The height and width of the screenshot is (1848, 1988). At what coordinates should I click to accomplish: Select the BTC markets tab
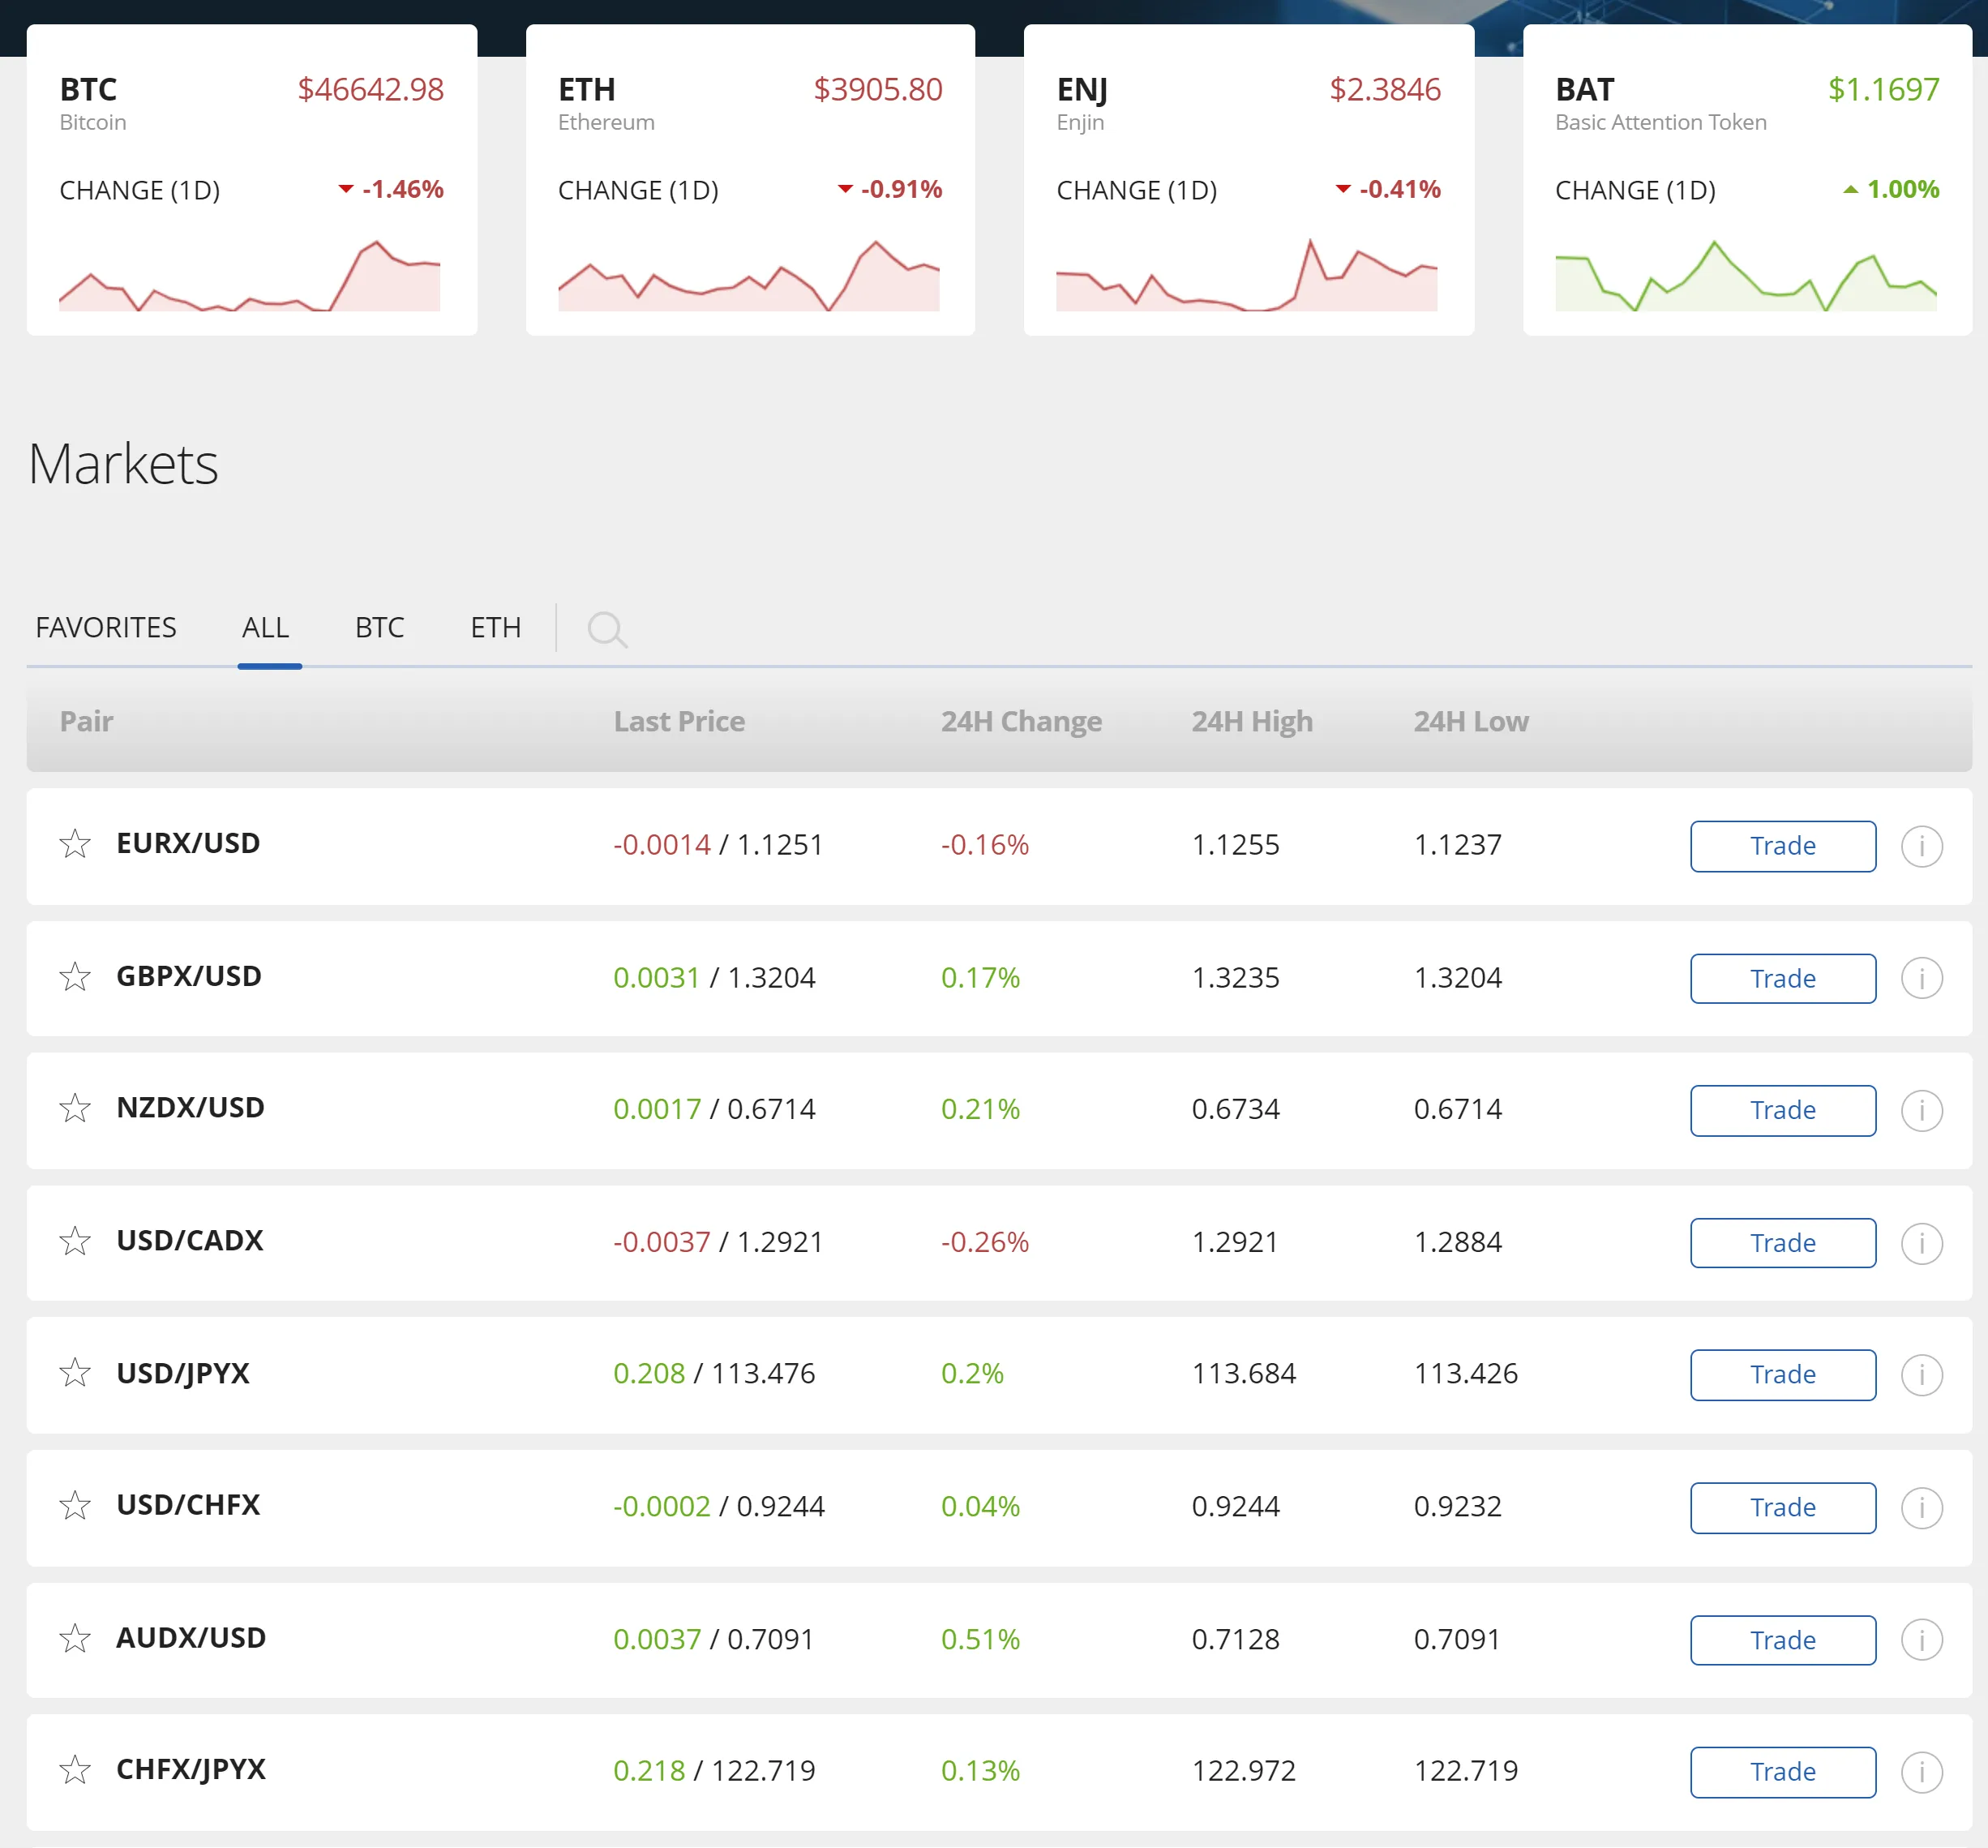(x=379, y=628)
